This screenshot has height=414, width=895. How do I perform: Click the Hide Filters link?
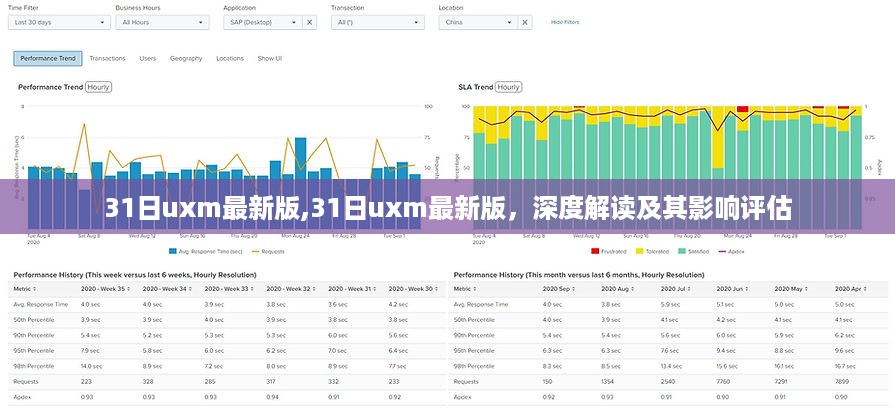[x=565, y=21]
